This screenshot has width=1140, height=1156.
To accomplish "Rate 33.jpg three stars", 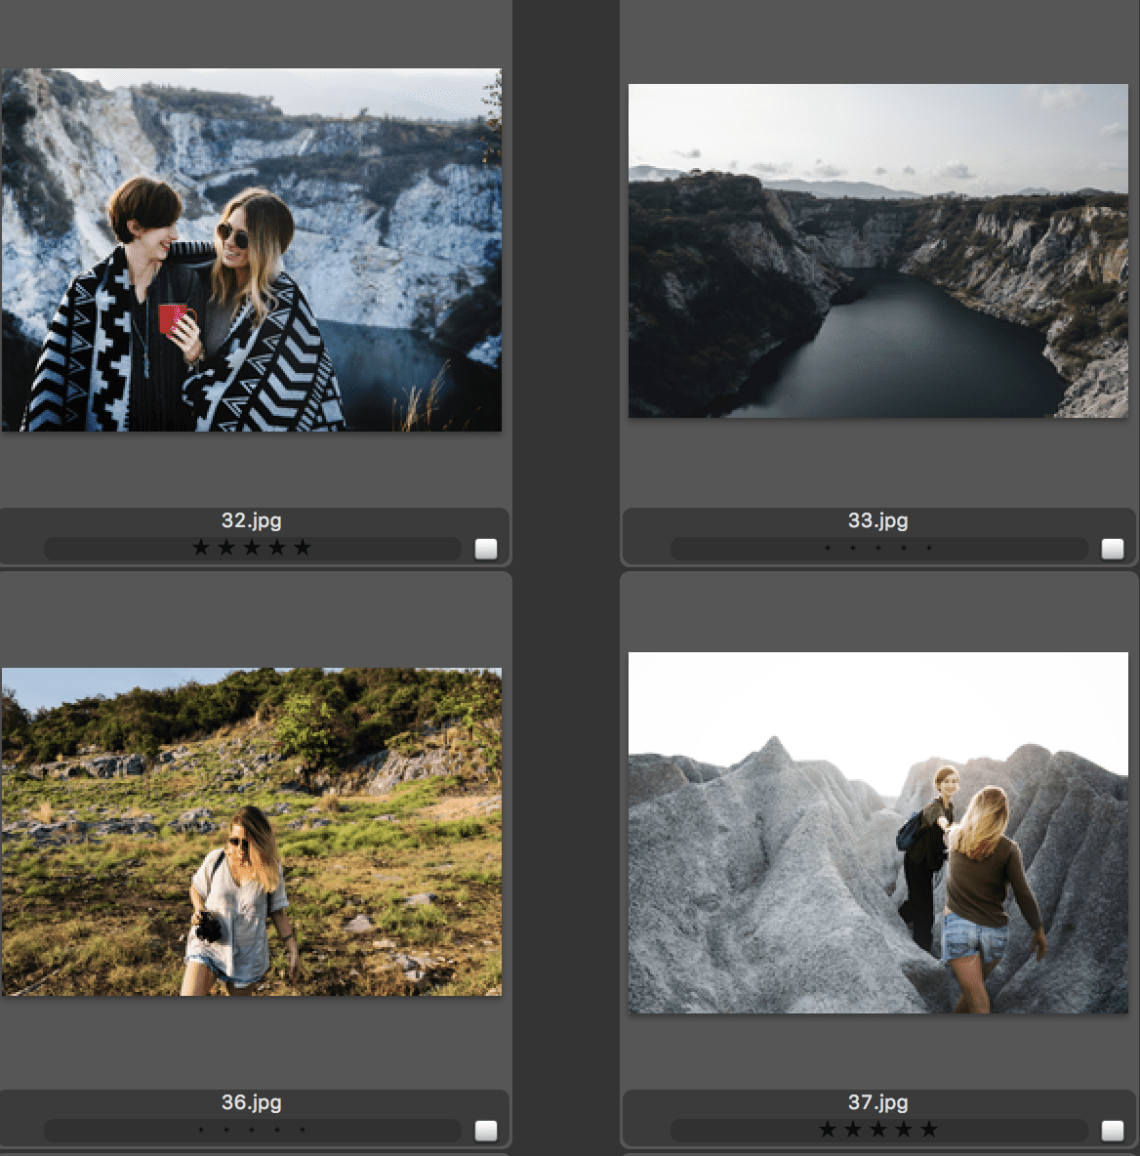I will tap(879, 548).
